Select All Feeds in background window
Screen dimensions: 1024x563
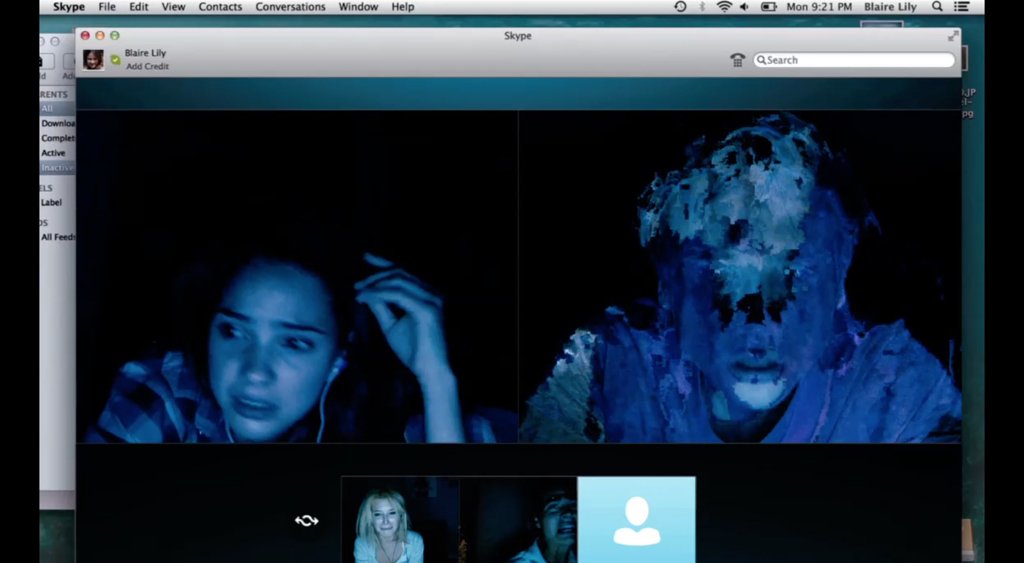[58, 237]
